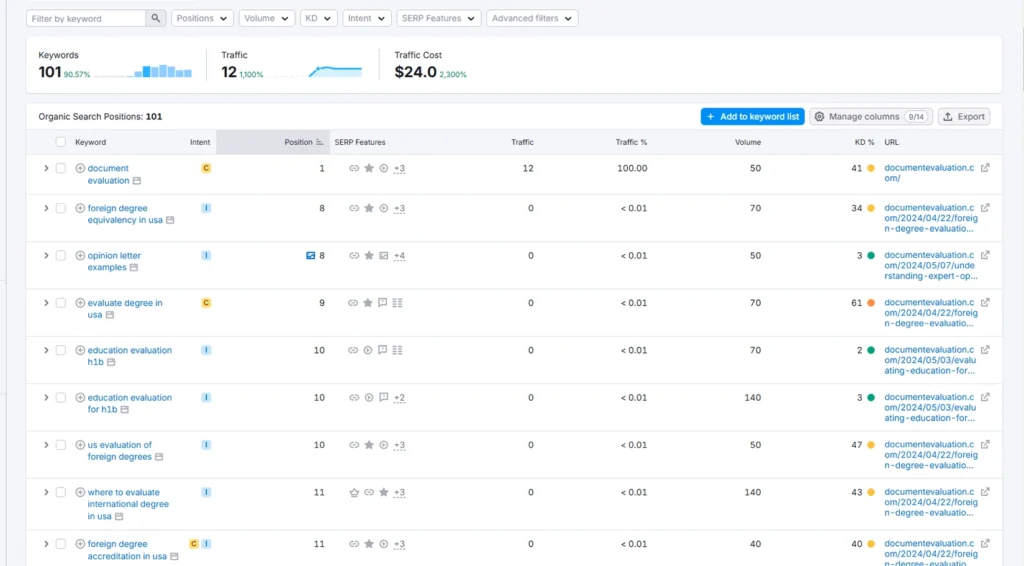View SERP snapshot icon next to foreign degree equivalency in usa
The image size is (1024, 566).
pyautogui.click(x=170, y=220)
